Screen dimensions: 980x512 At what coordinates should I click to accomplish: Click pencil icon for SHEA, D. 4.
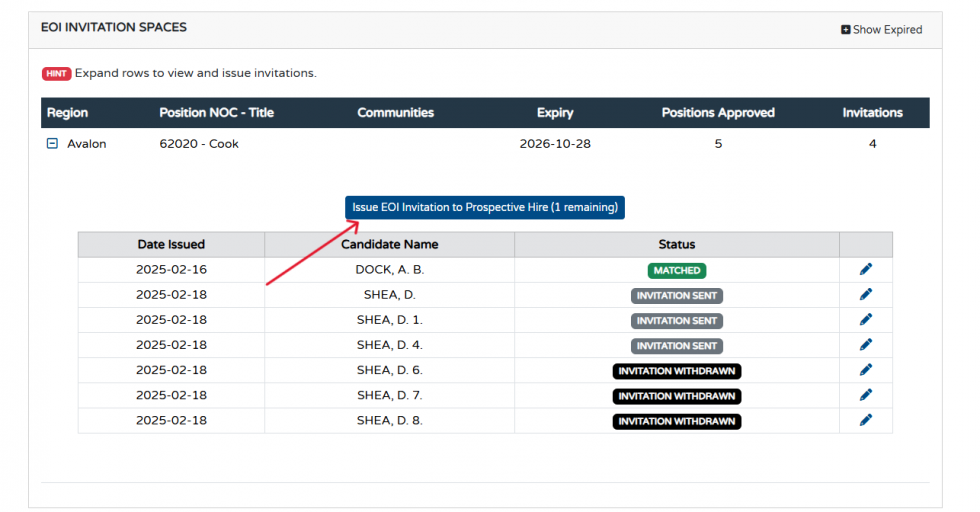(865, 344)
